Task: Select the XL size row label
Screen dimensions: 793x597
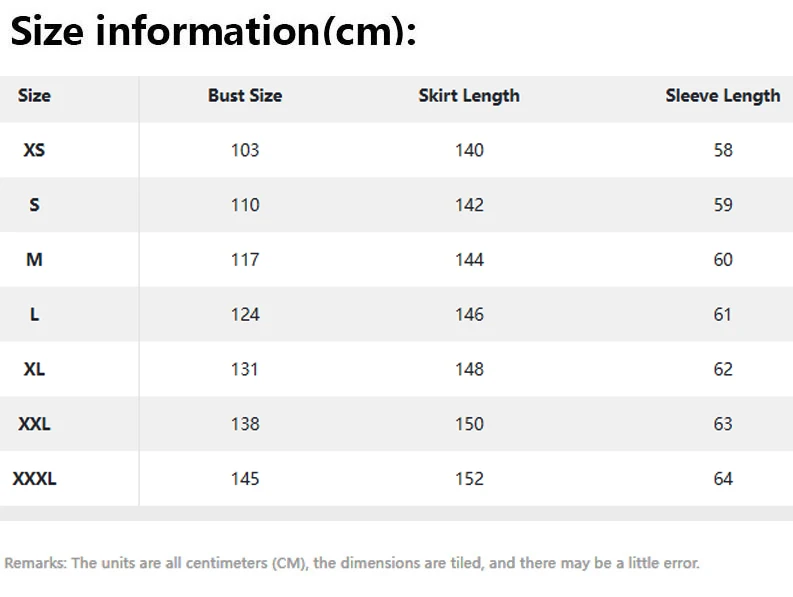Action: coord(34,369)
